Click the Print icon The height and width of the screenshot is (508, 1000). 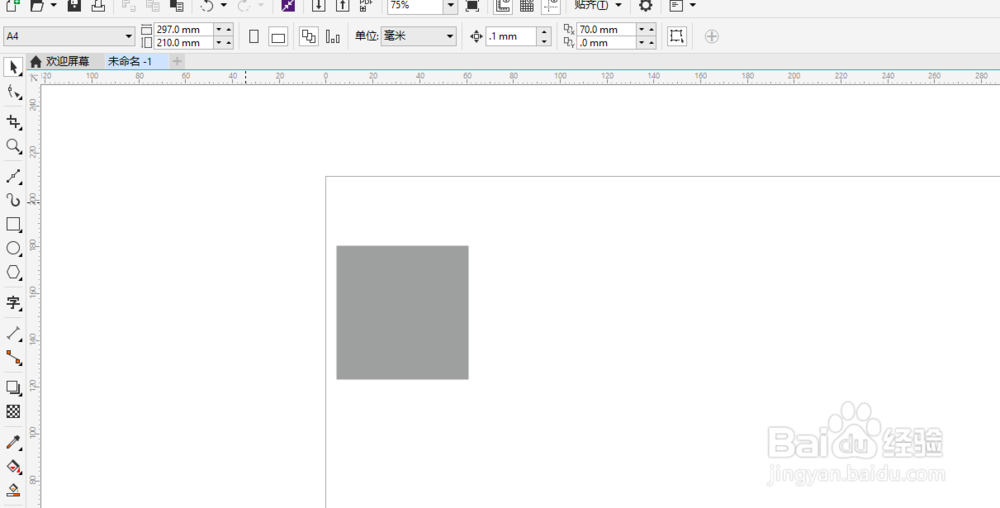coord(98,6)
